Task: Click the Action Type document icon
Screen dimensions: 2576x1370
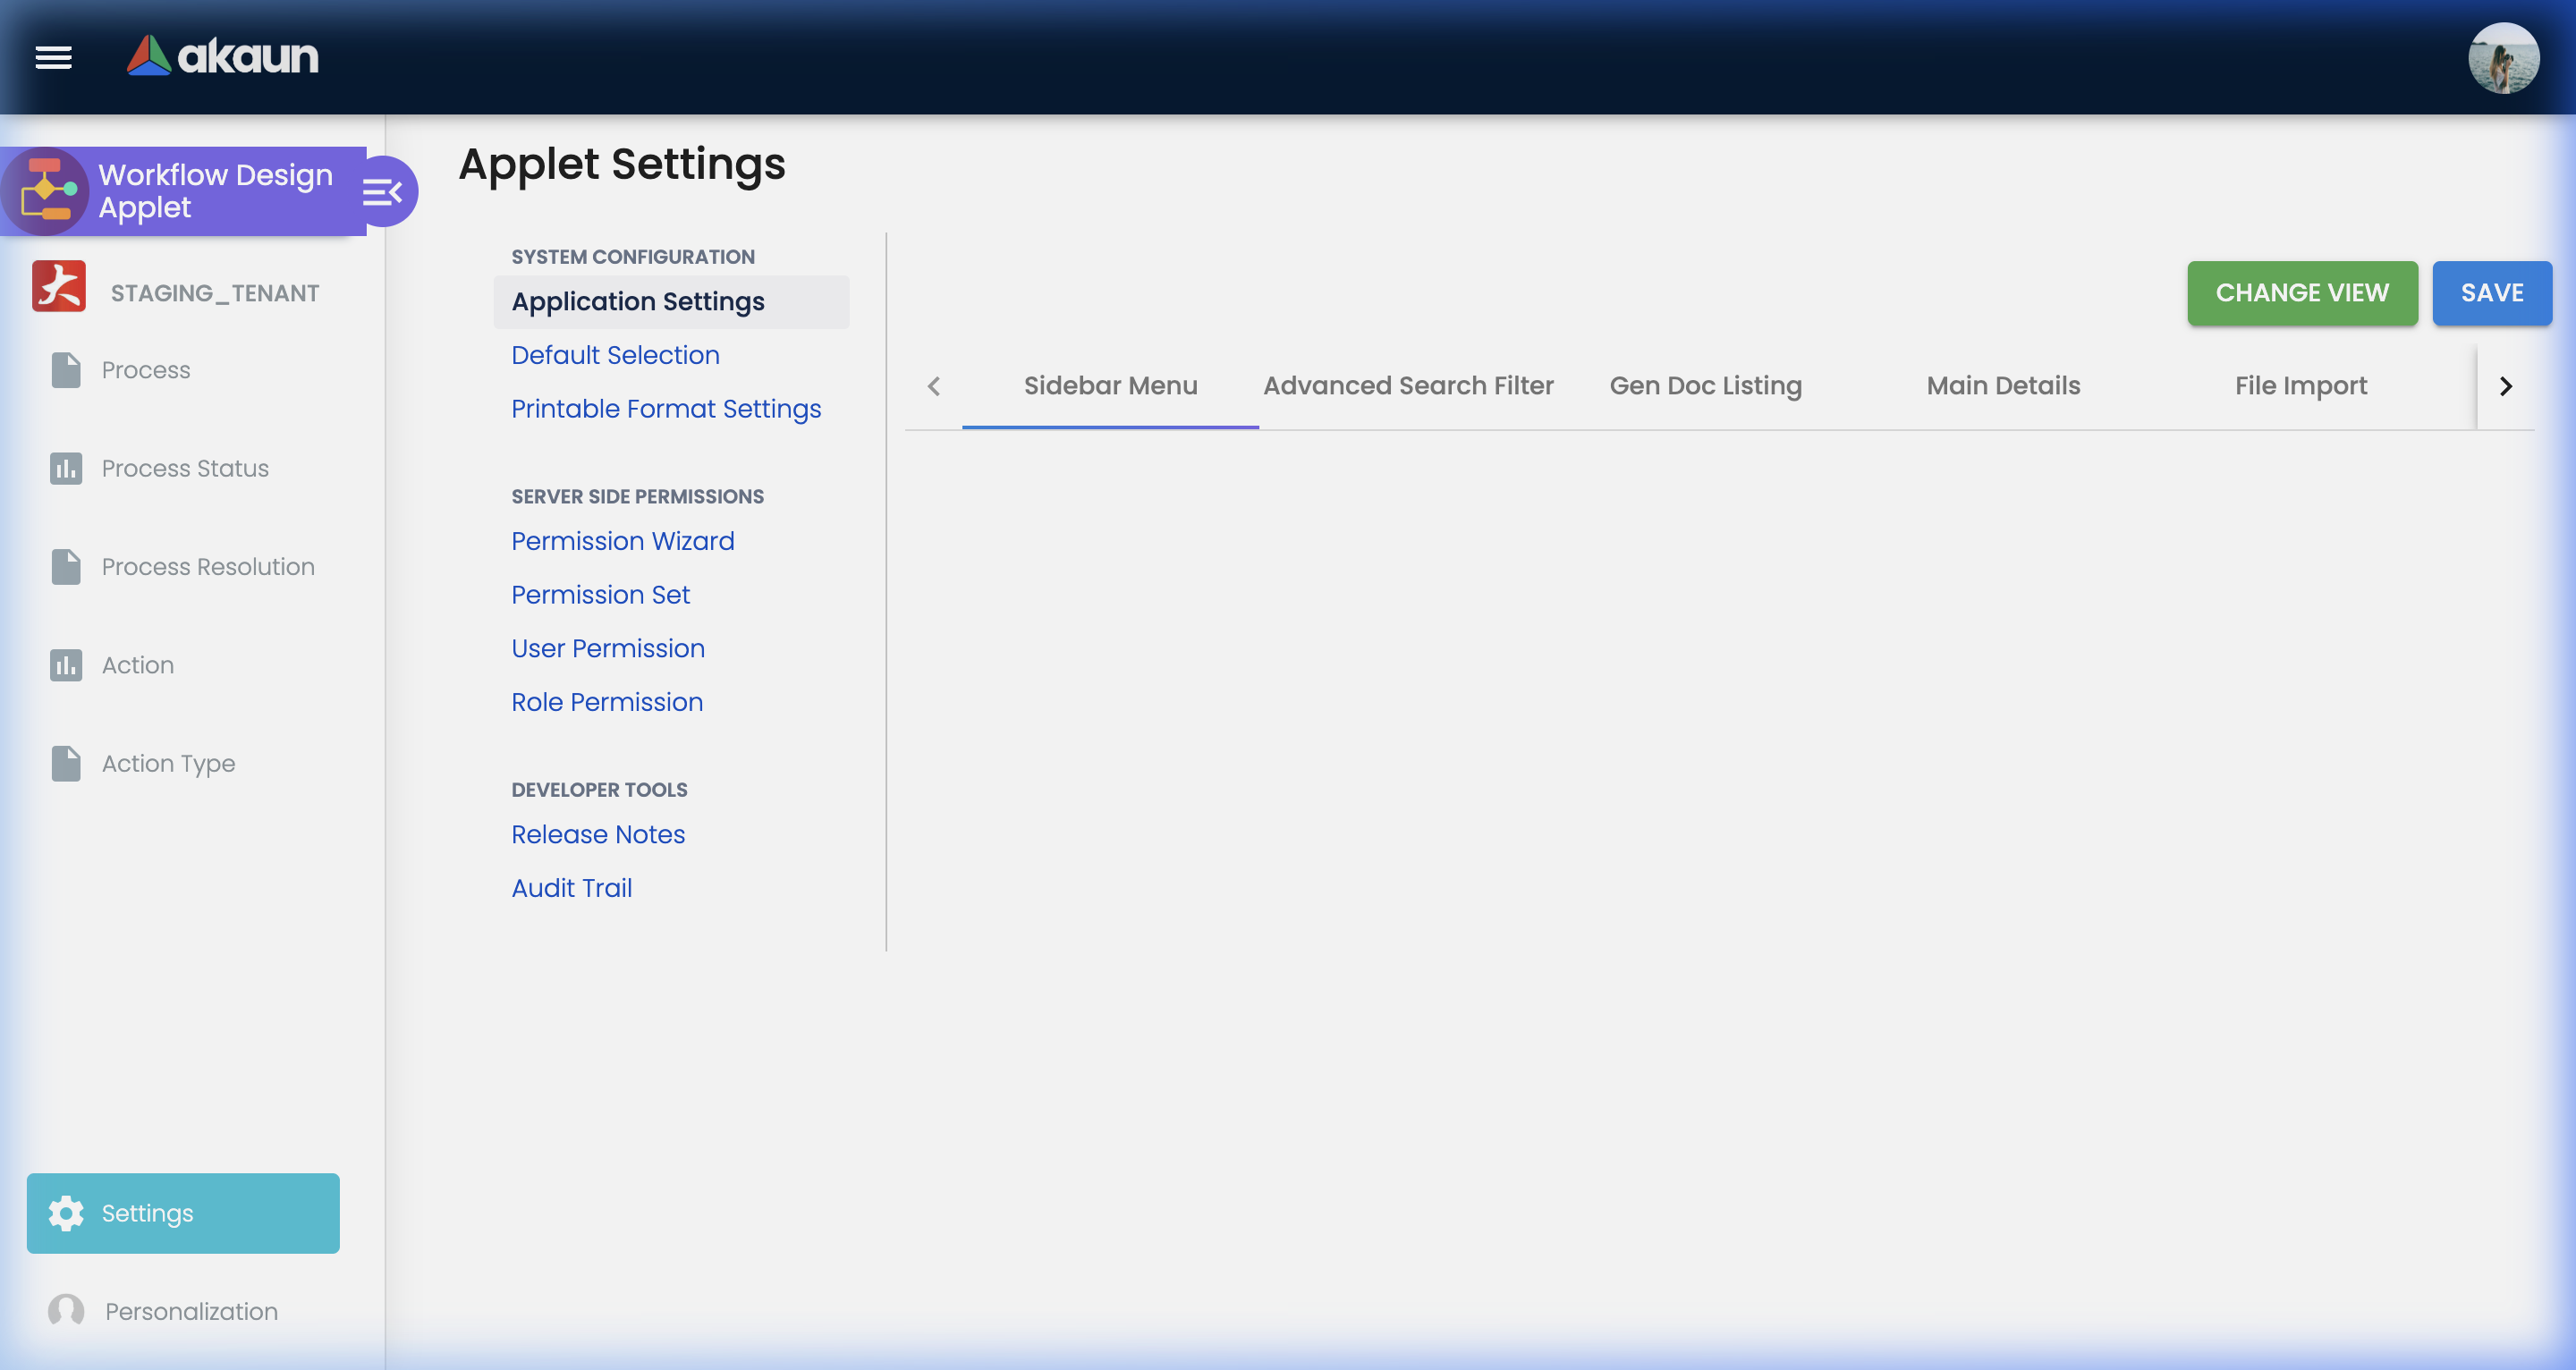Action: tap(66, 763)
